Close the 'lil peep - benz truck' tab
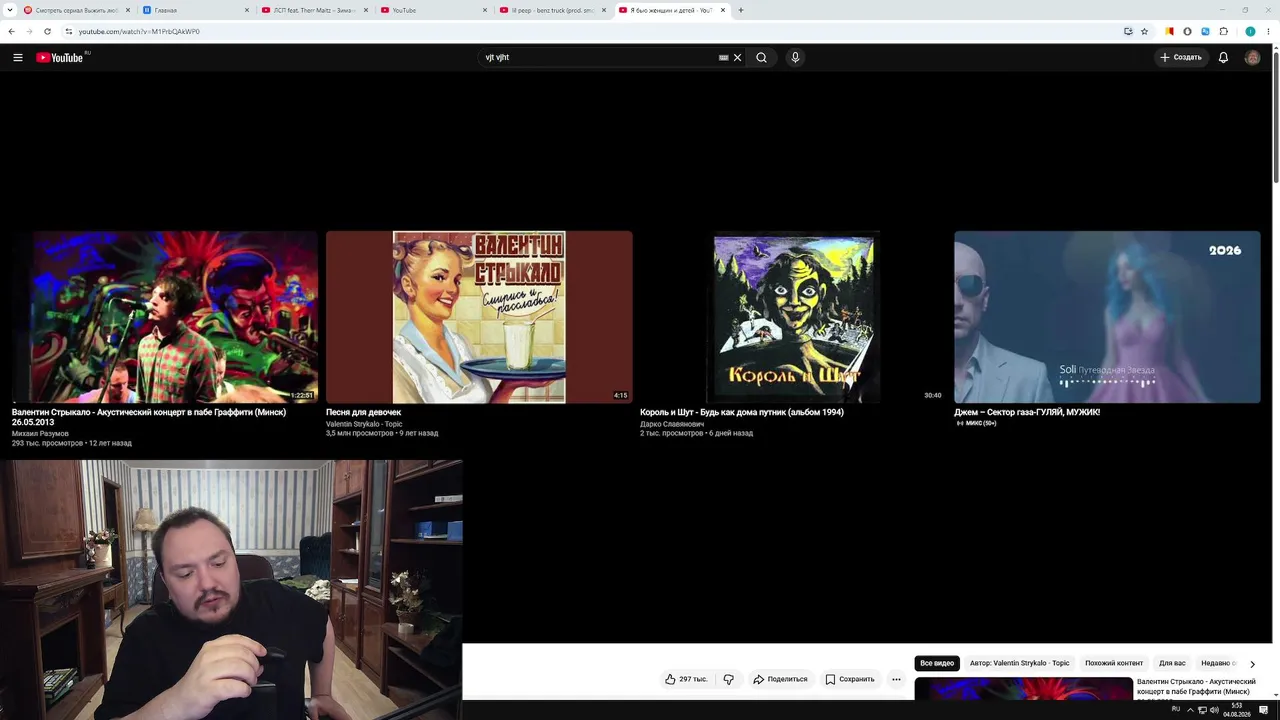The height and width of the screenshot is (720, 1280). click(604, 10)
